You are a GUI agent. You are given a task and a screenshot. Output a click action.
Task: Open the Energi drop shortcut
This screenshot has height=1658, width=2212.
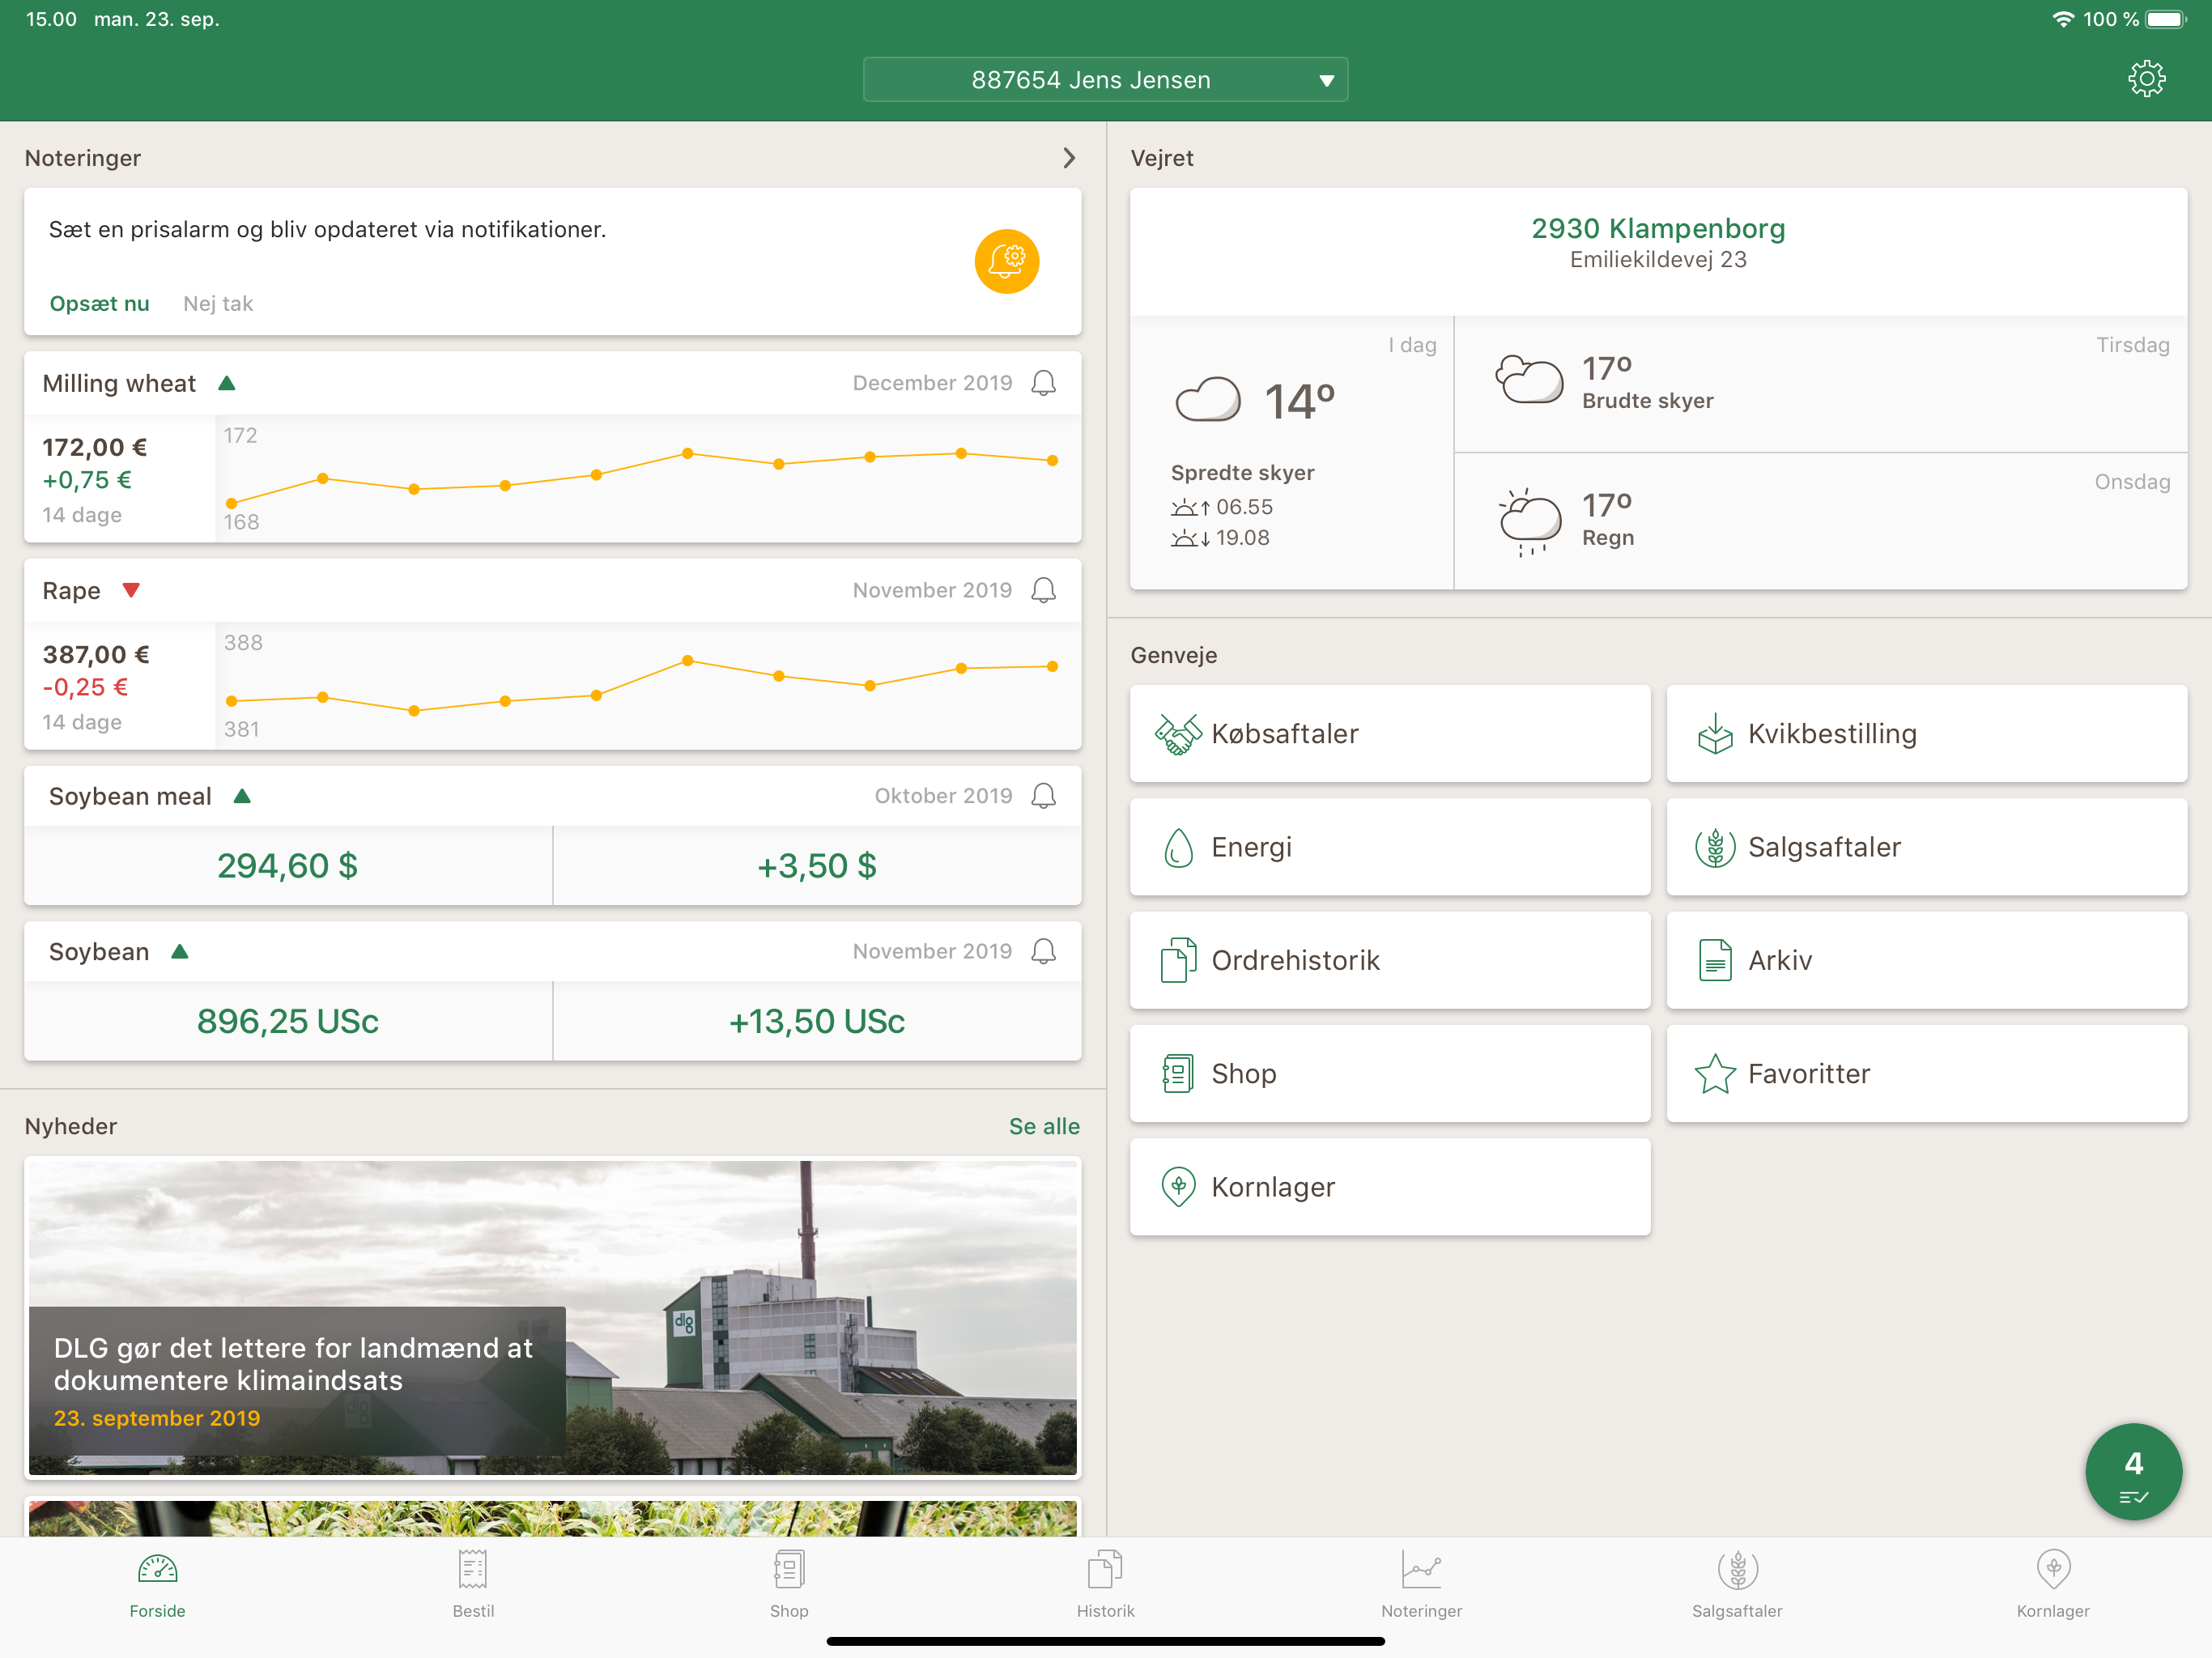click(1389, 847)
